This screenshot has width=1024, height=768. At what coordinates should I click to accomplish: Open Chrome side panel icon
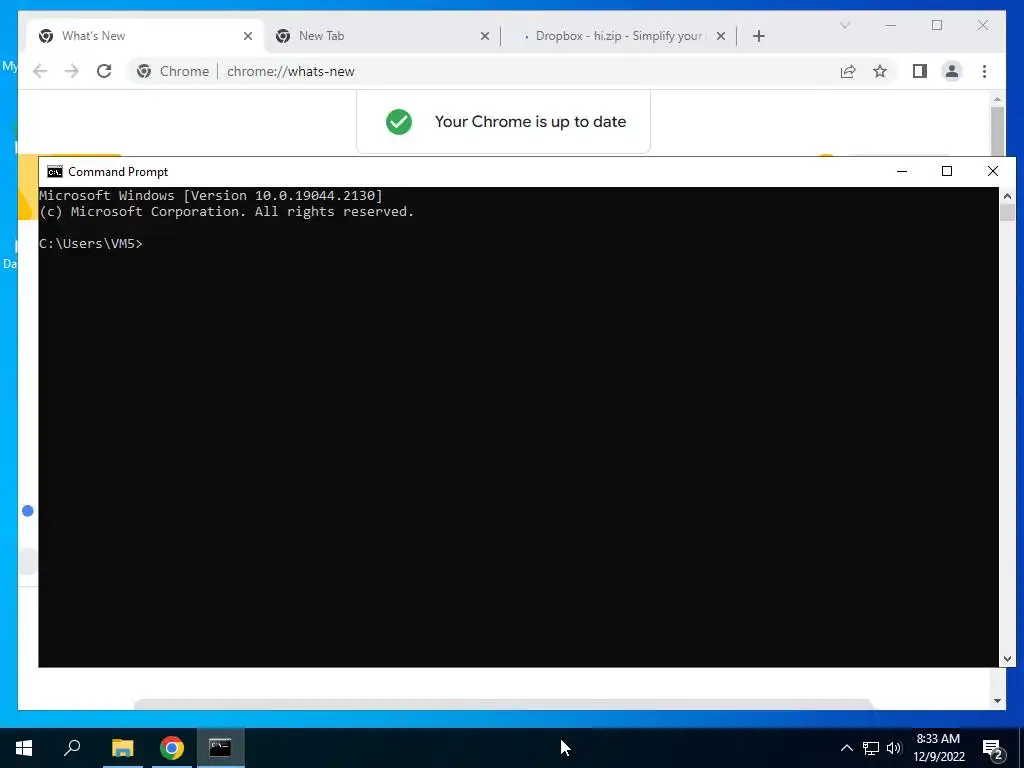pyautogui.click(x=920, y=71)
